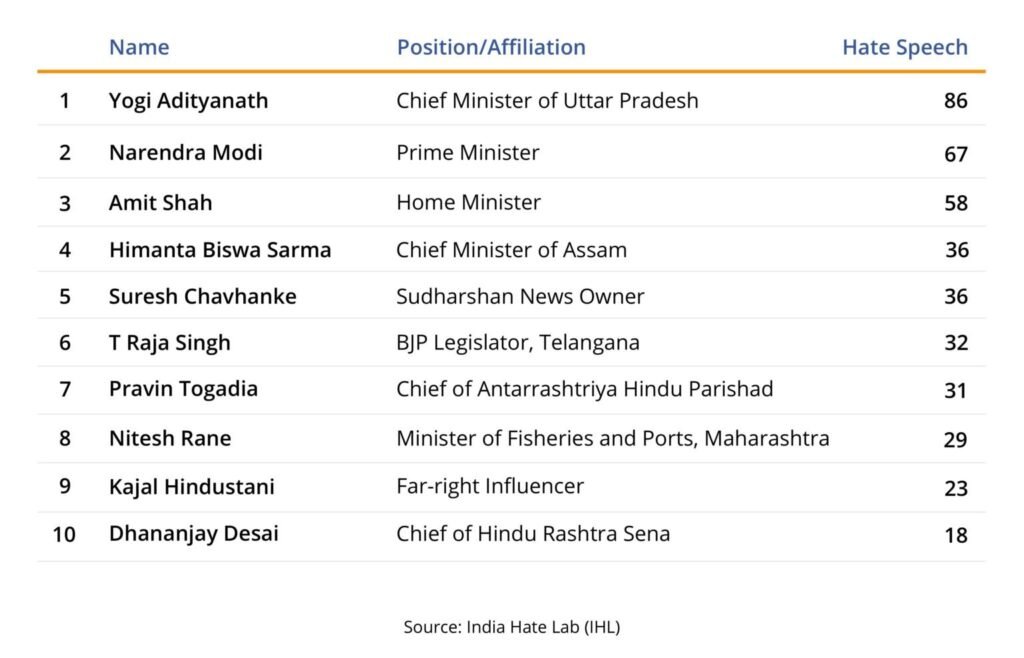The image size is (1024, 658).
Task: Click the Name column header
Action: [x=139, y=47]
